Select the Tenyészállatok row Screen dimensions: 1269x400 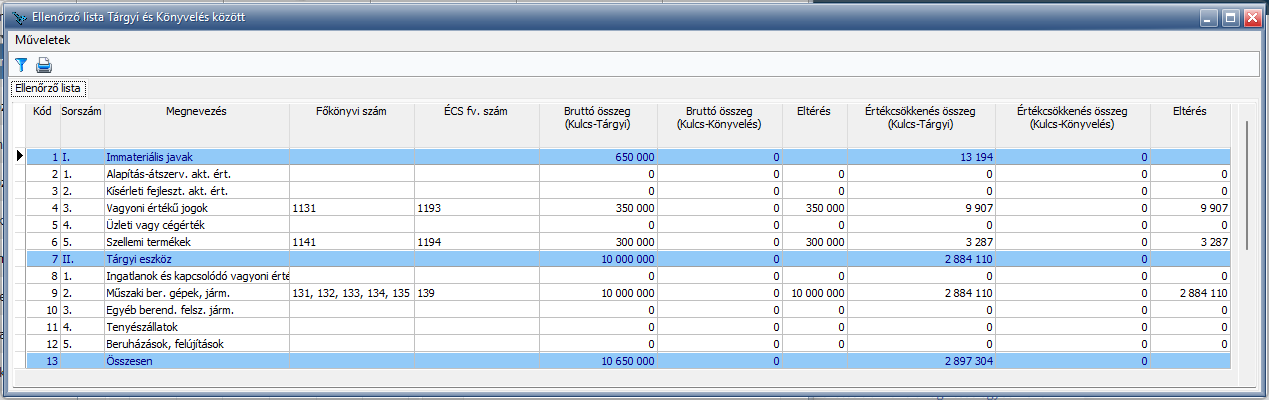coord(628,327)
